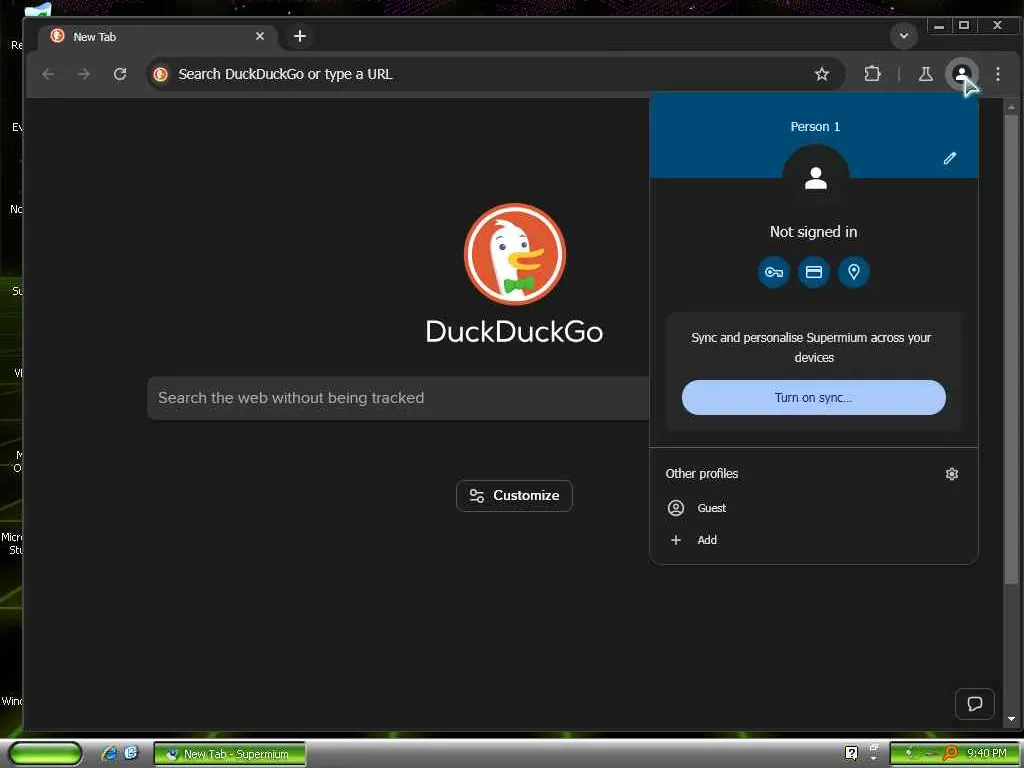Open the tab search dropdown arrow
1024x768 pixels.
pyautogui.click(x=904, y=36)
